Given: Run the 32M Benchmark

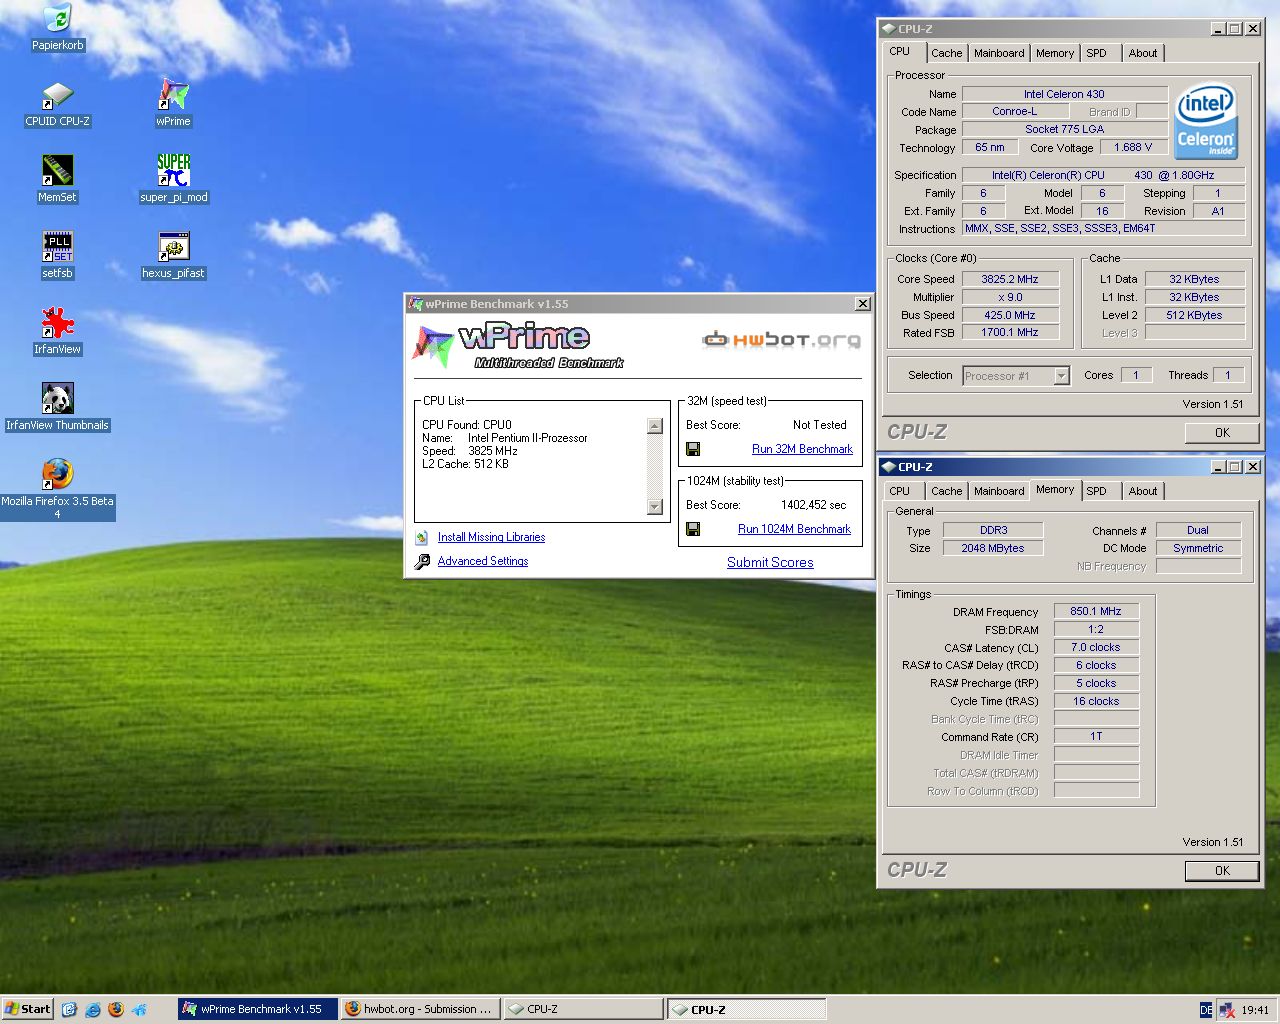Looking at the screenshot, I should [802, 449].
